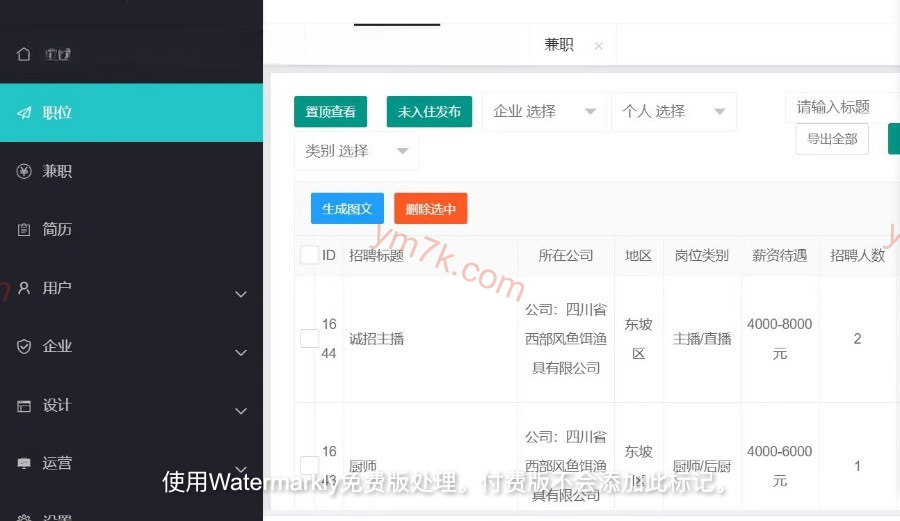Click the yen coin 兼职 icon
The height and width of the screenshot is (521, 900).
pyautogui.click(x=24, y=171)
